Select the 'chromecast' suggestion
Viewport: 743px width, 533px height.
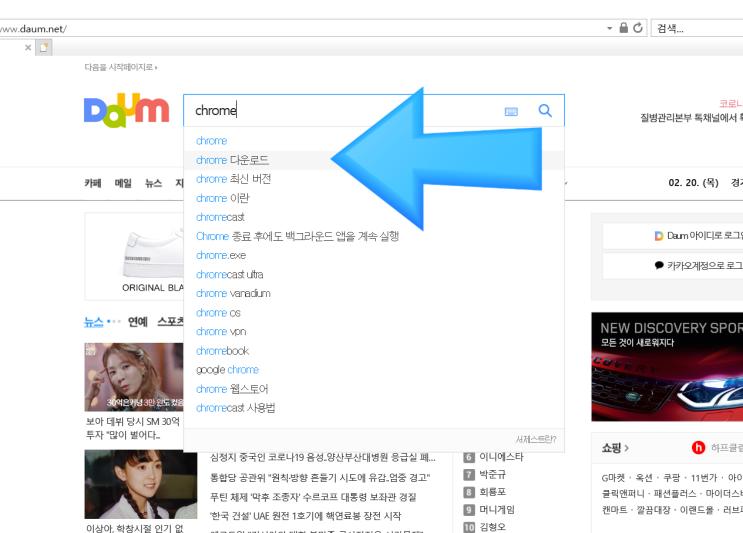pyautogui.click(x=374, y=217)
